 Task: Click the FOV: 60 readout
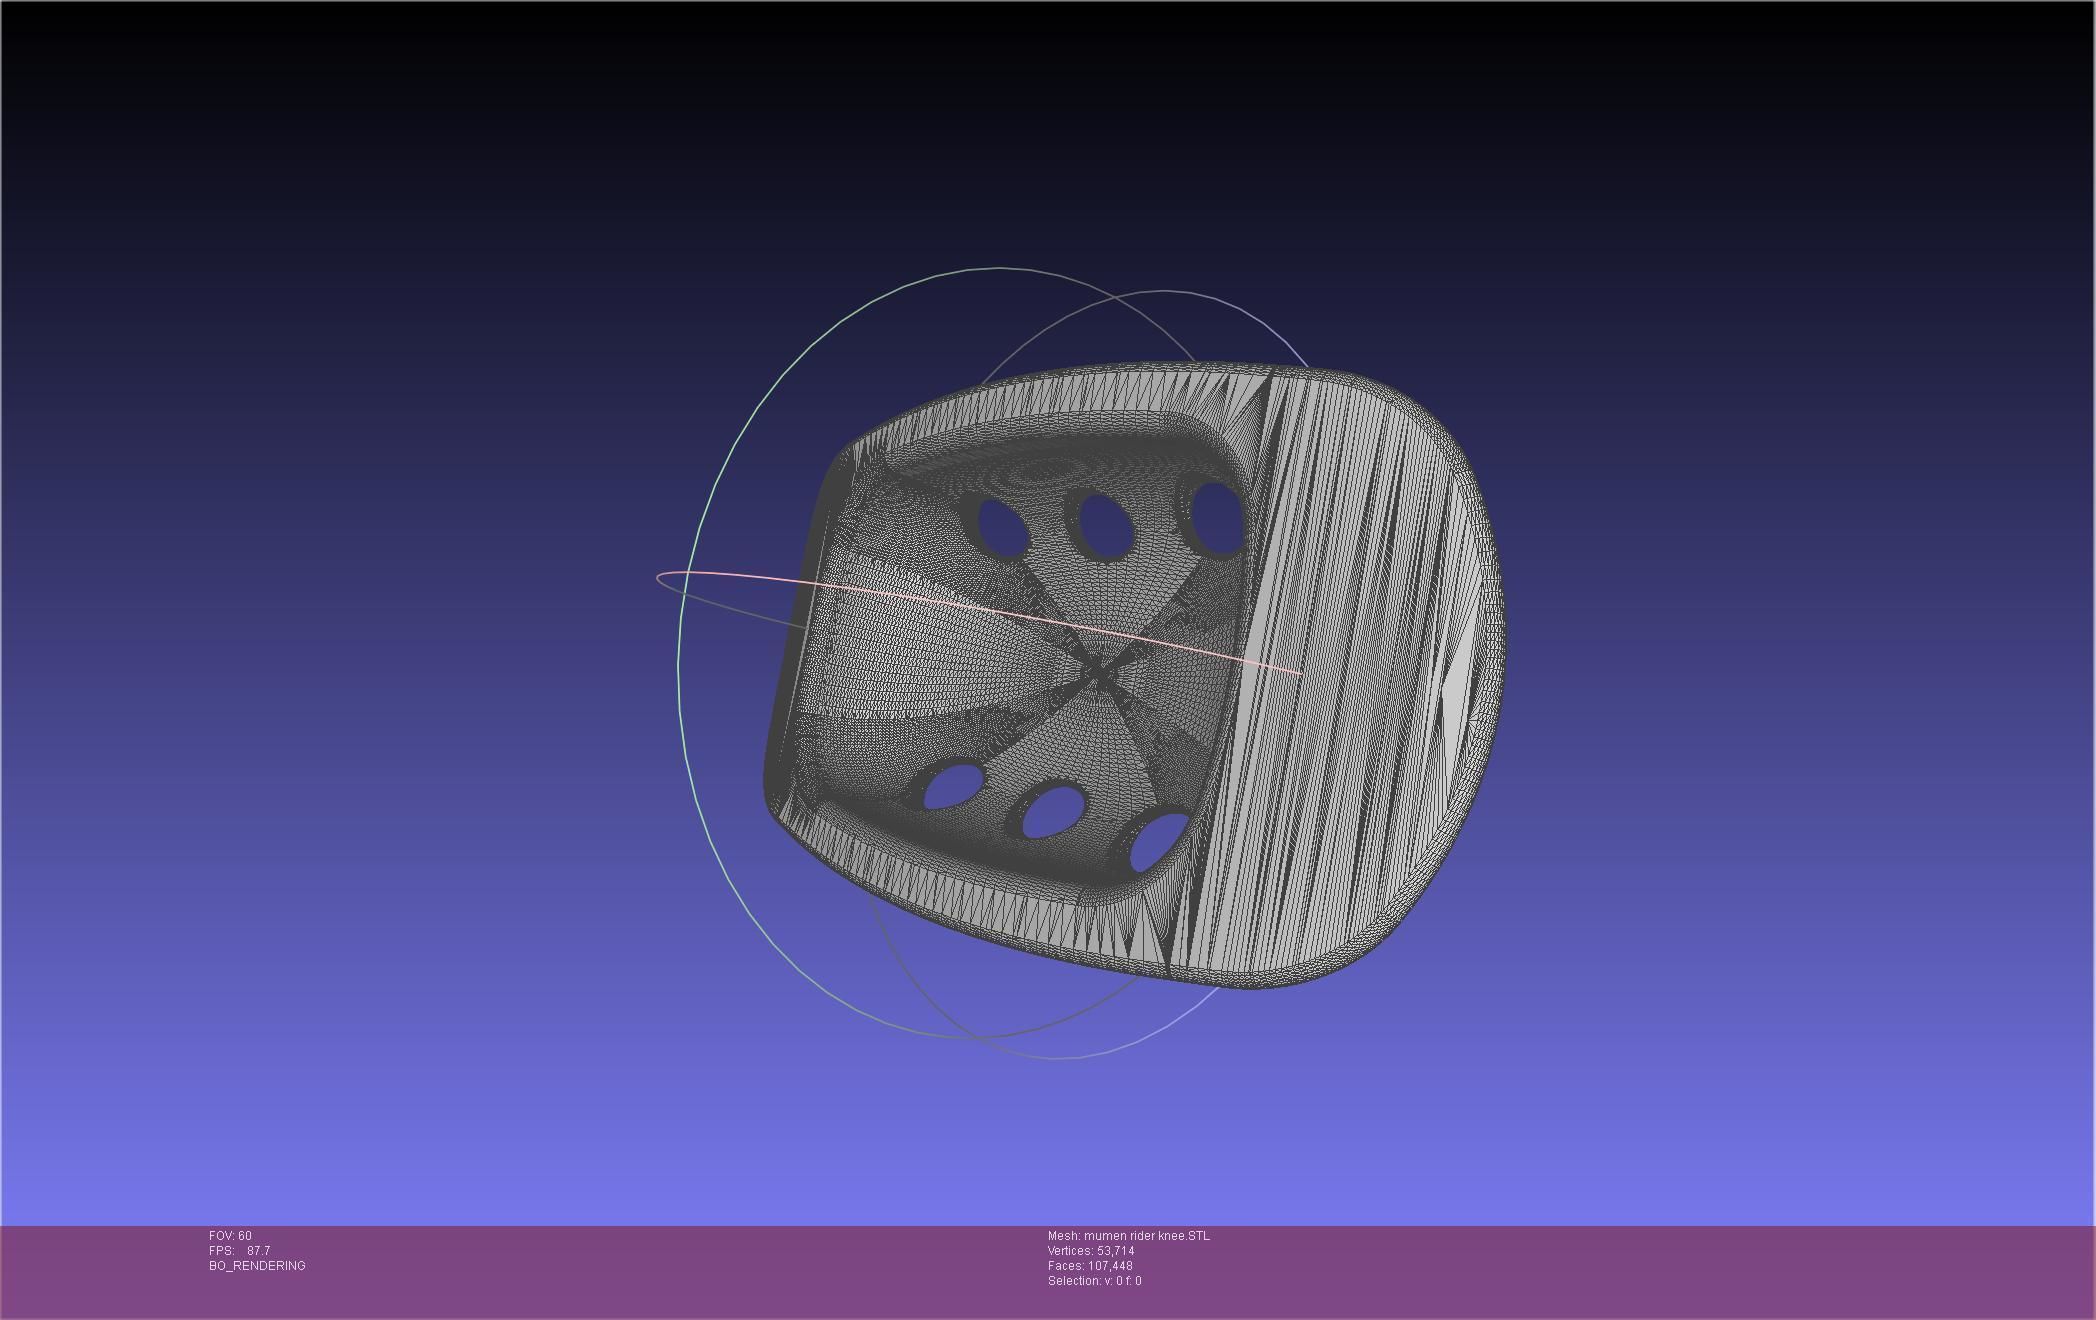tap(230, 1236)
